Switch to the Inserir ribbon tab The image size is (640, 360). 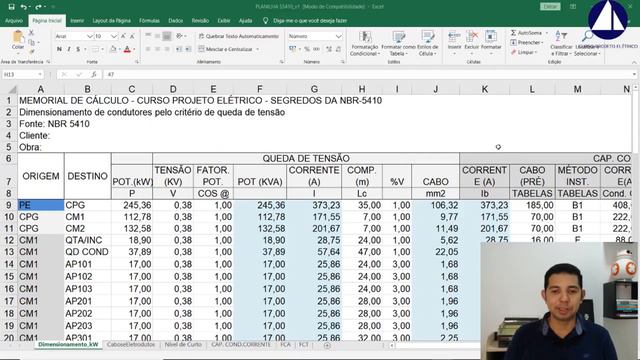coord(77,20)
